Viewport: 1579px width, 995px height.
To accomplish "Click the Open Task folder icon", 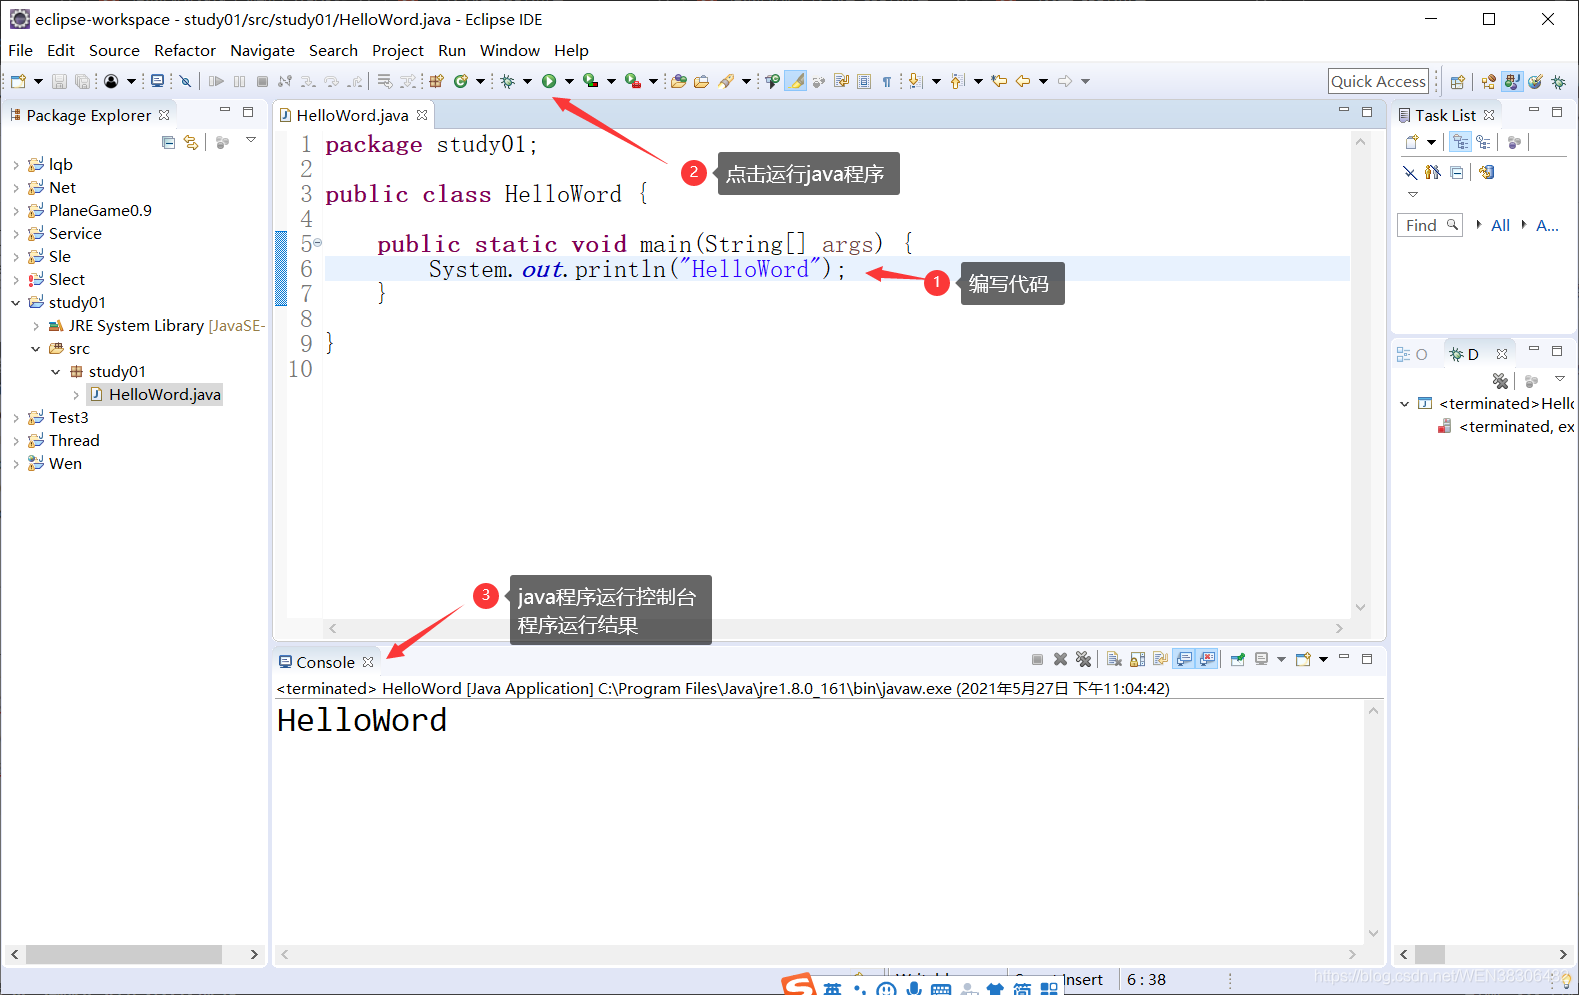I will [701, 81].
